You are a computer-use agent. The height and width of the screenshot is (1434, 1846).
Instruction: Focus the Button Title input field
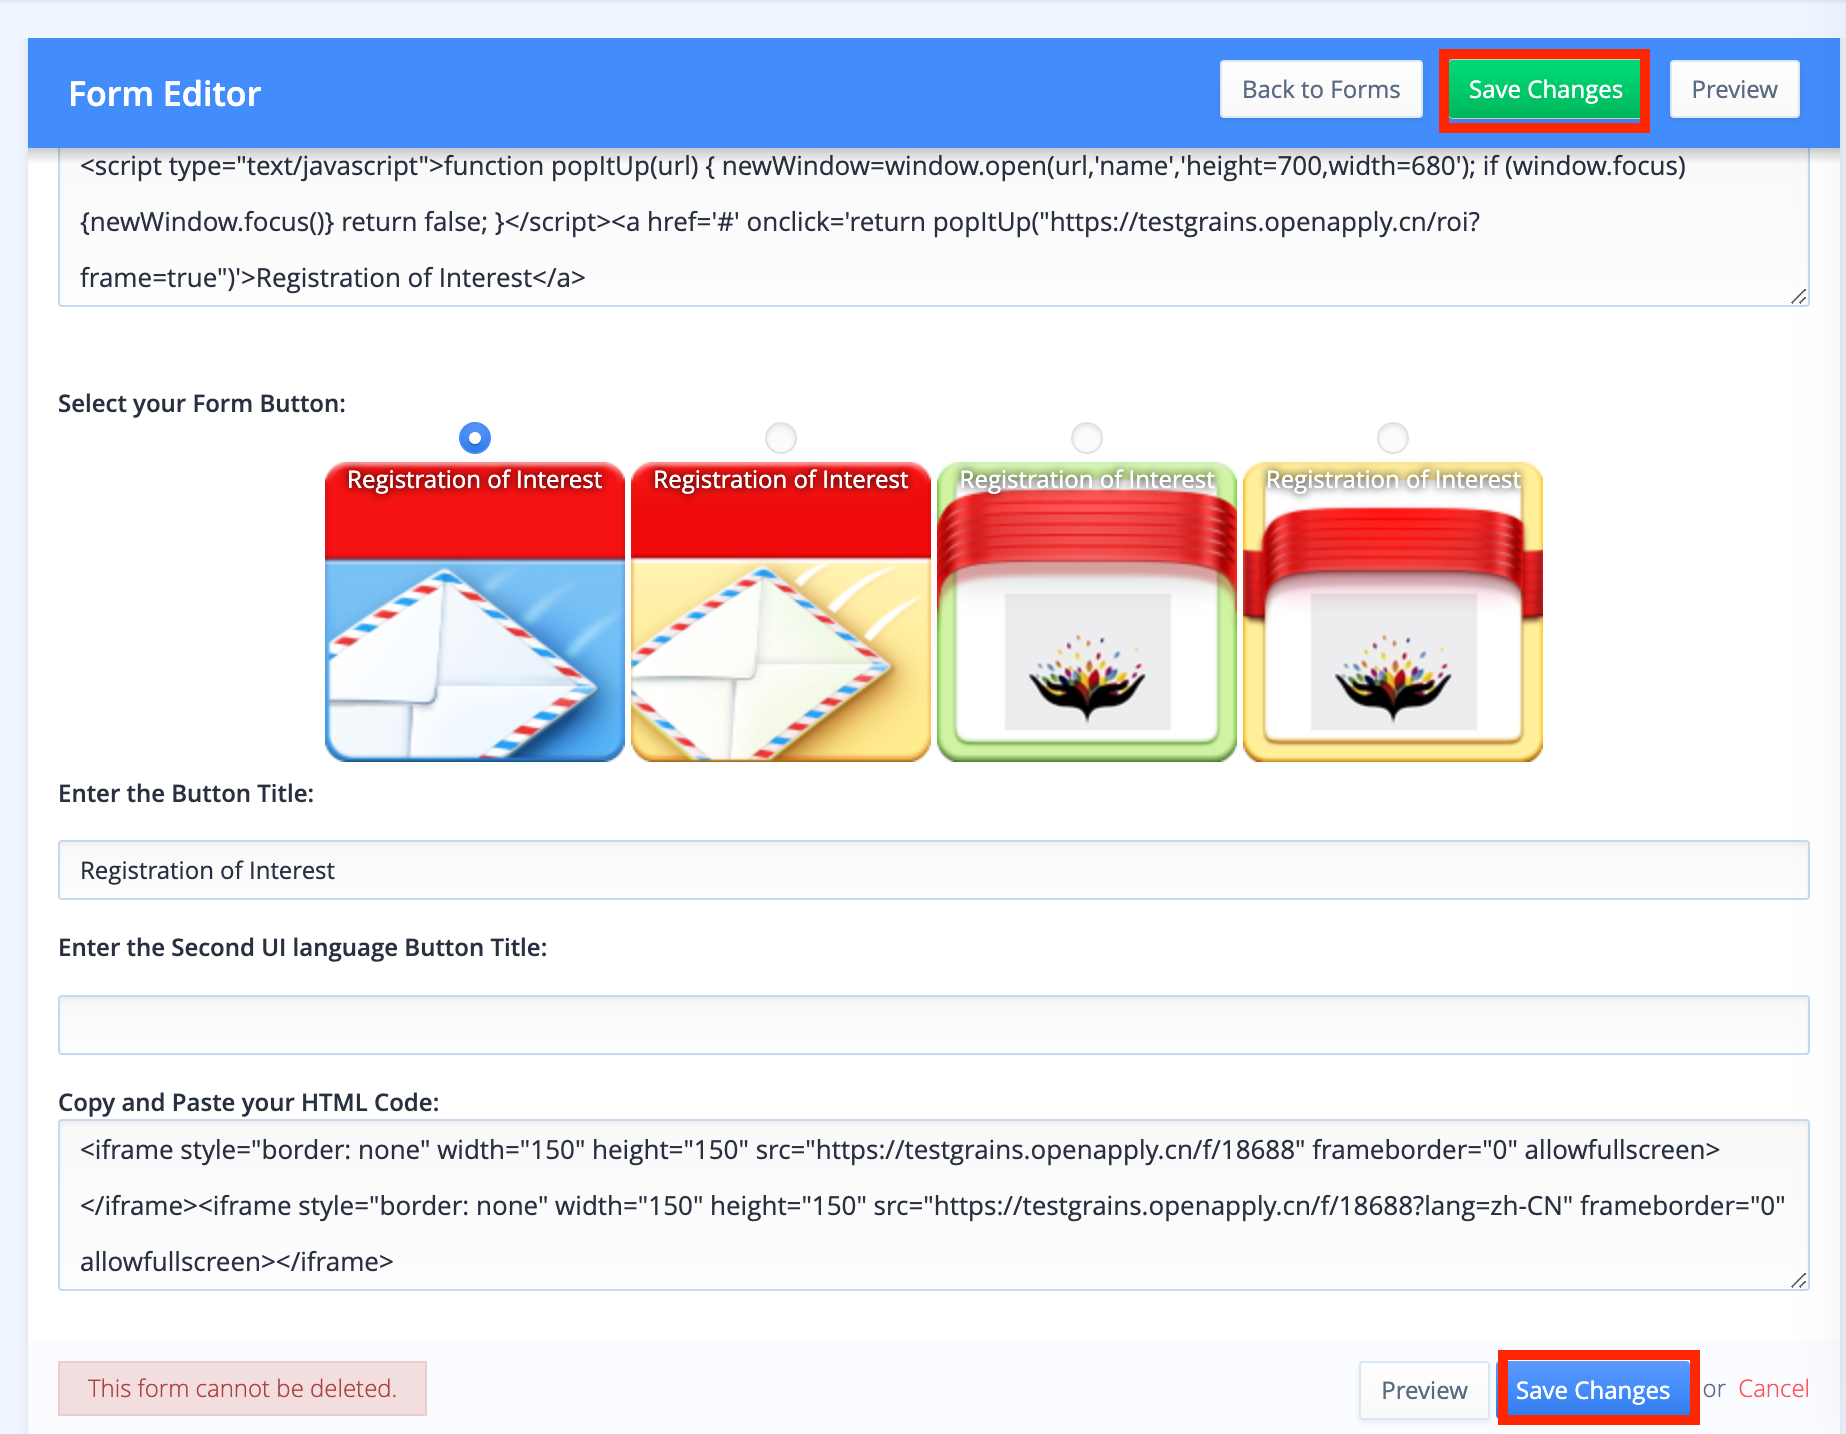[x=934, y=870]
